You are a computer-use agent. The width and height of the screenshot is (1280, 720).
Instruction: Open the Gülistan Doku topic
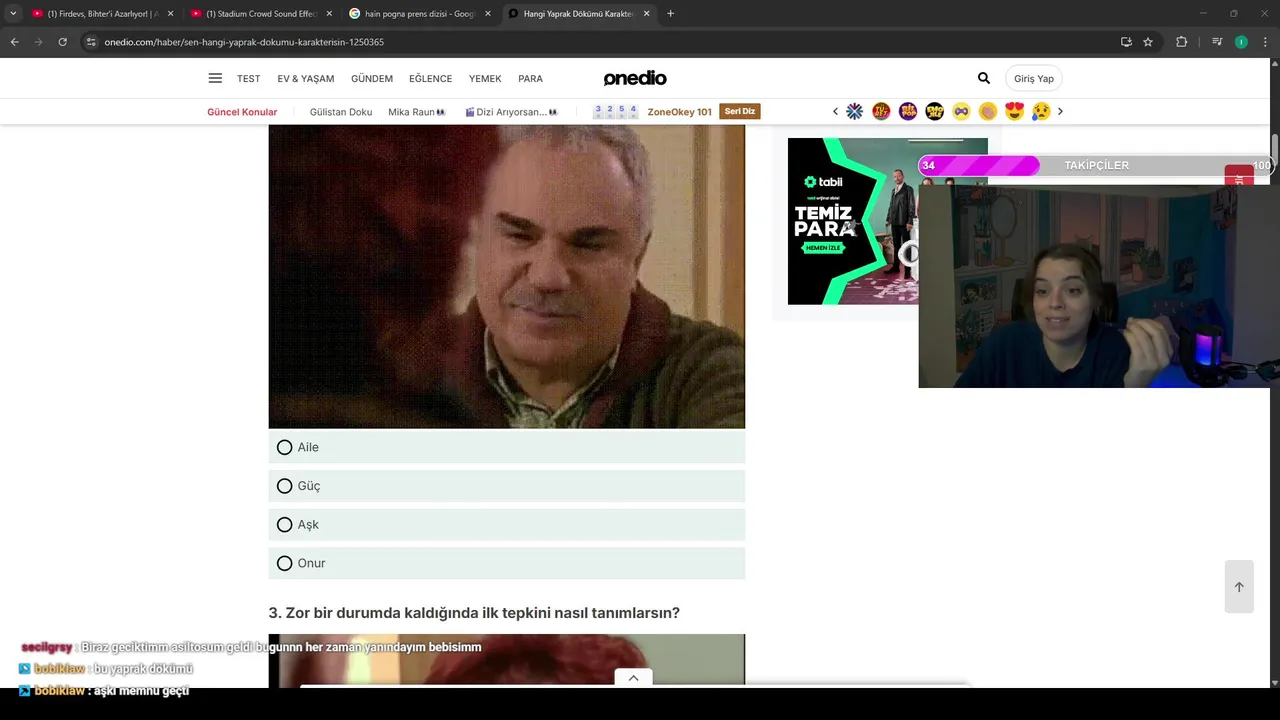pyautogui.click(x=341, y=112)
